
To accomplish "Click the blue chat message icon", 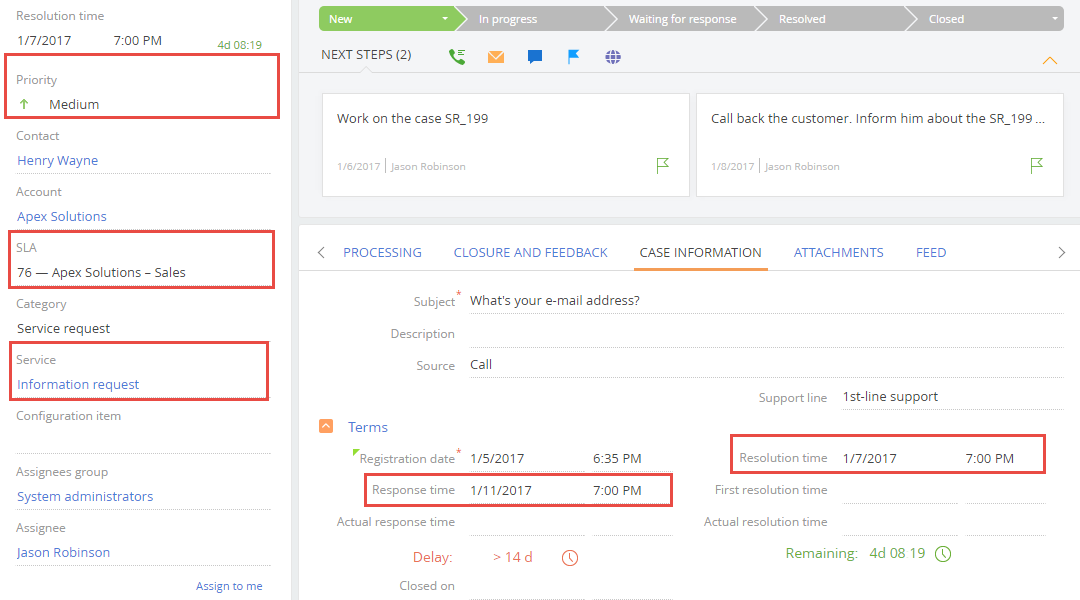I will (x=534, y=57).
